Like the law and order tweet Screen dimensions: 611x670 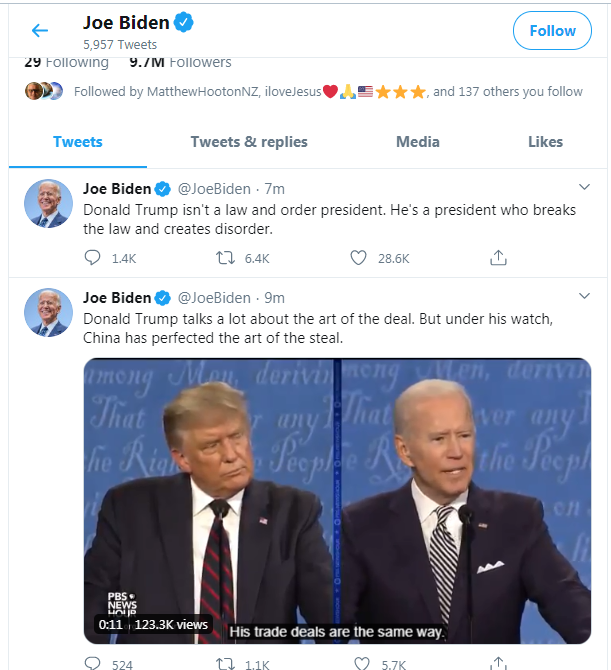(359, 258)
